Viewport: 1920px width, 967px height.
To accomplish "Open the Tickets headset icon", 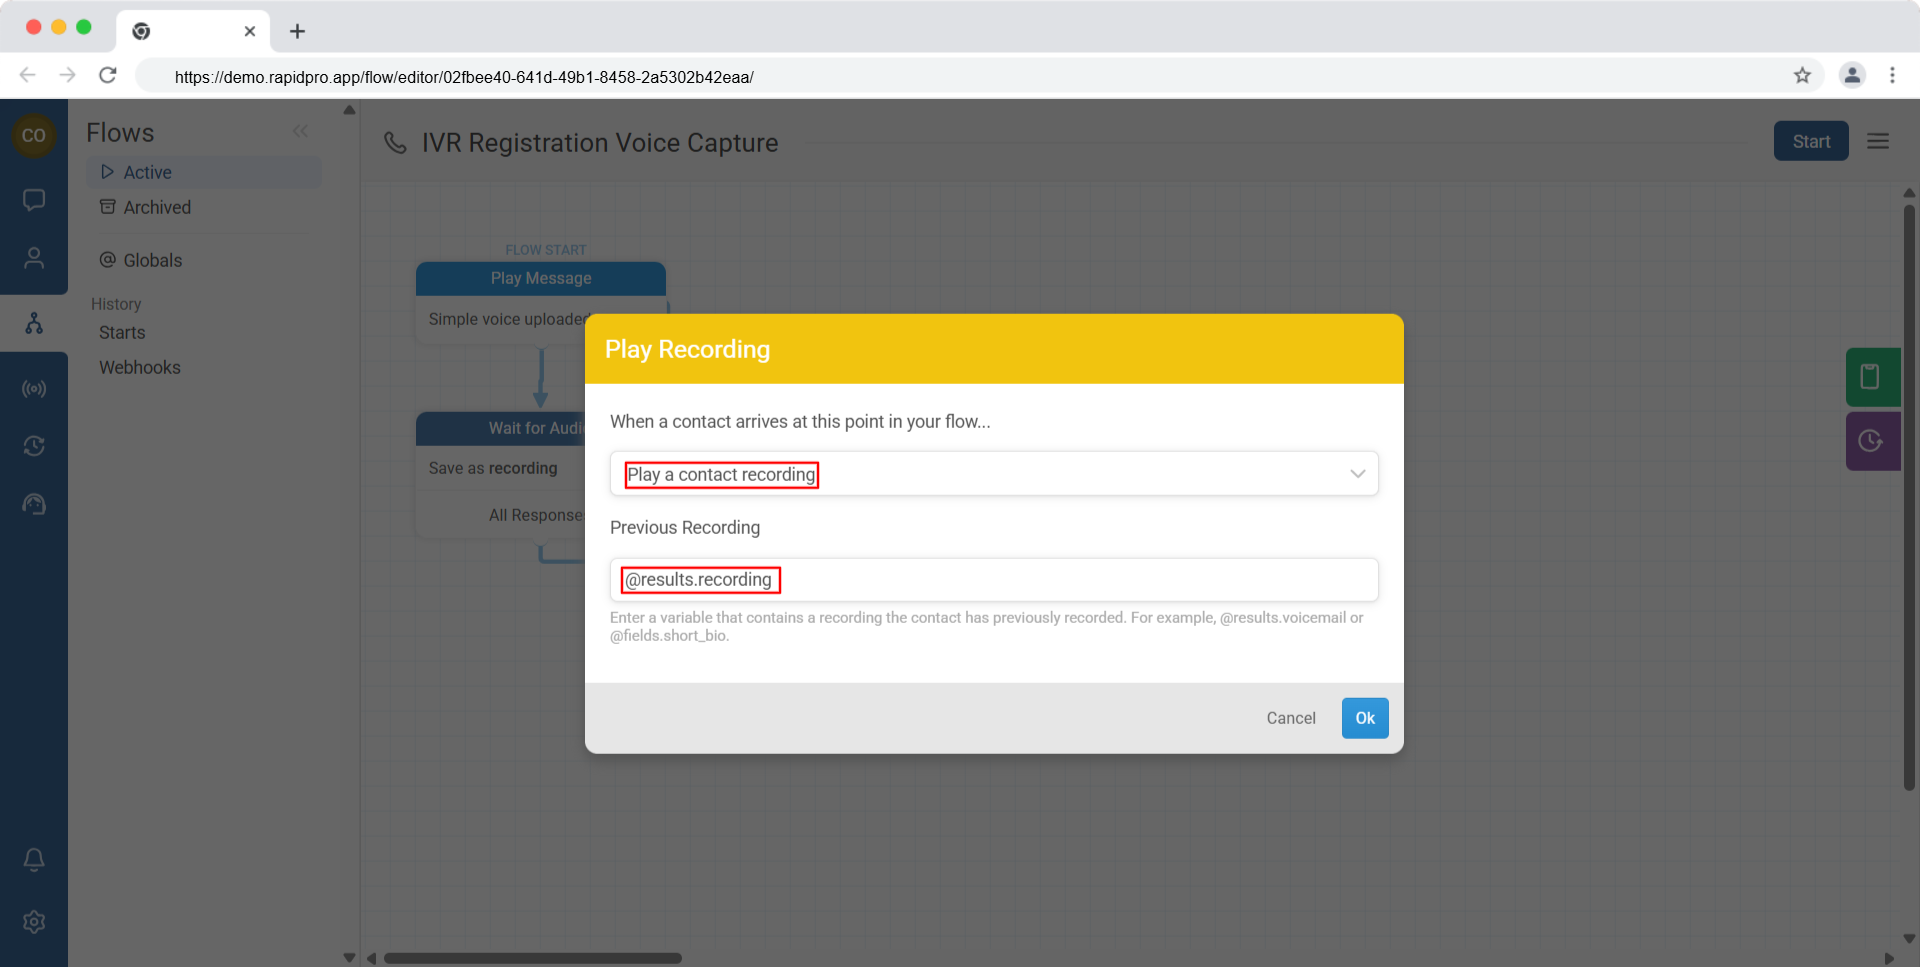I will pyautogui.click(x=34, y=504).
